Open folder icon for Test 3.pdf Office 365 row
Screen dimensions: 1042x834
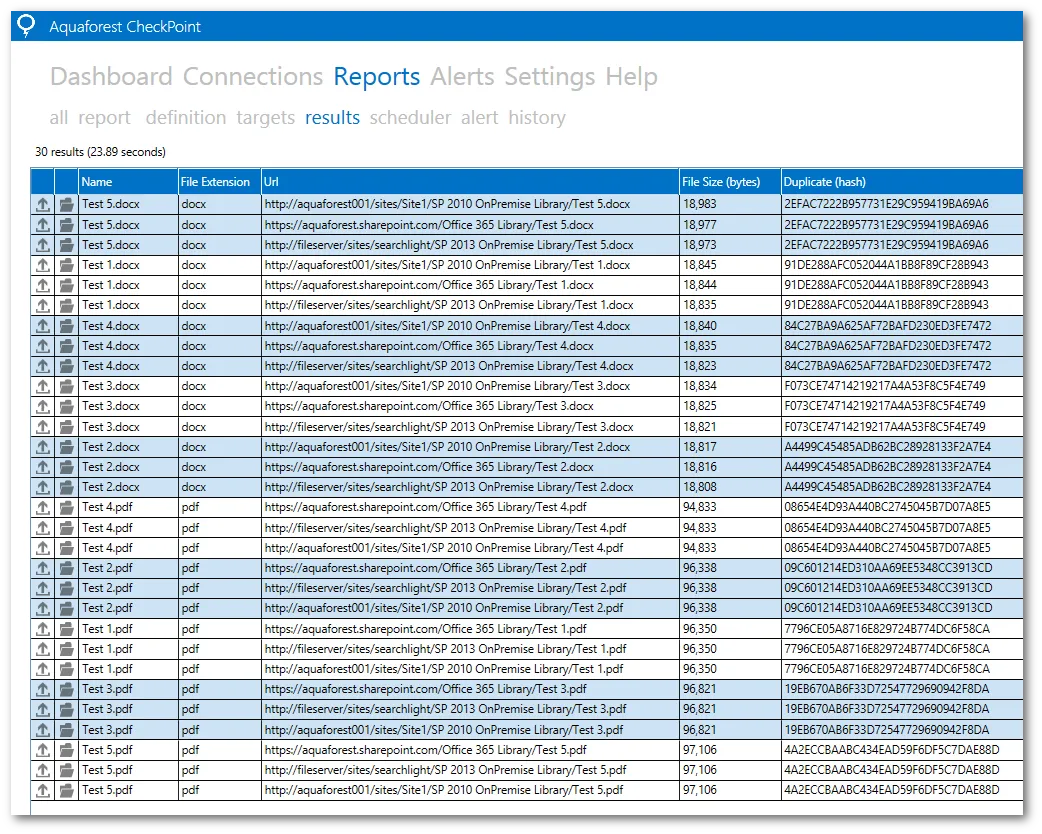point(66,689)
